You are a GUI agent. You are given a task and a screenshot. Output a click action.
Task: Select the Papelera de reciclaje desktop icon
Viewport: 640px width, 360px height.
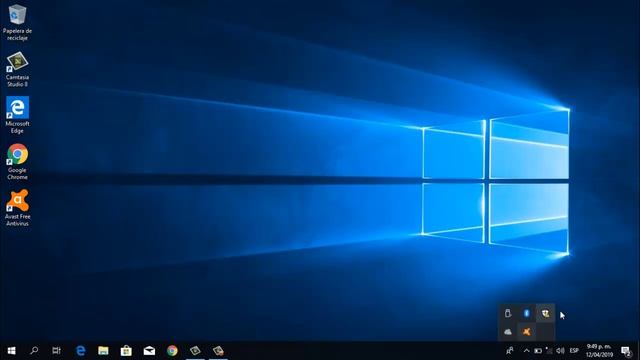(17, 22)
